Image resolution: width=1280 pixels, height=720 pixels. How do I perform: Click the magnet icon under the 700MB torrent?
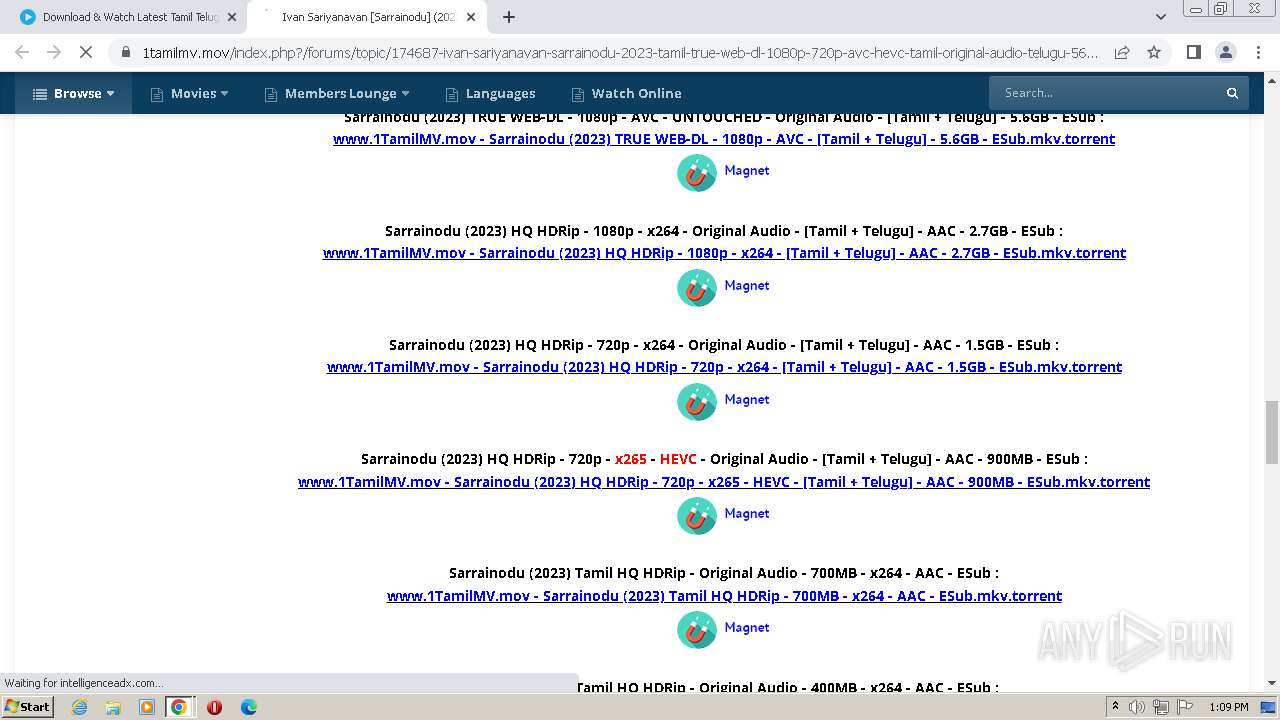(x=697, y=630)
